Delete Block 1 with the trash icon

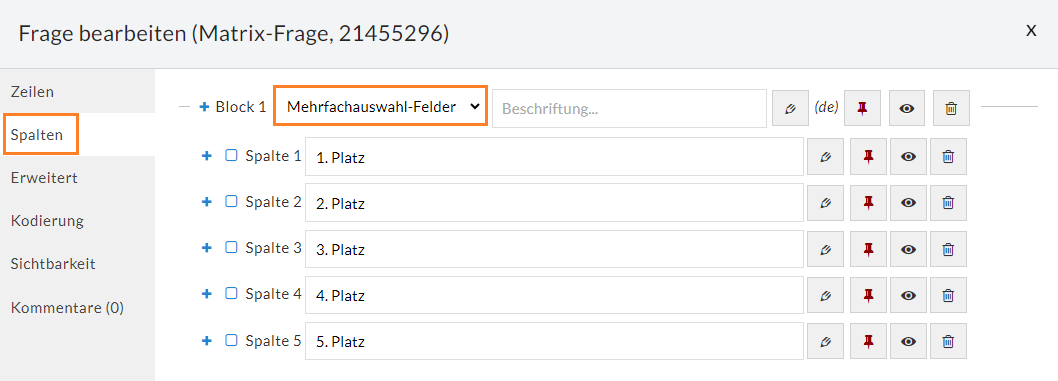(951, 108)
